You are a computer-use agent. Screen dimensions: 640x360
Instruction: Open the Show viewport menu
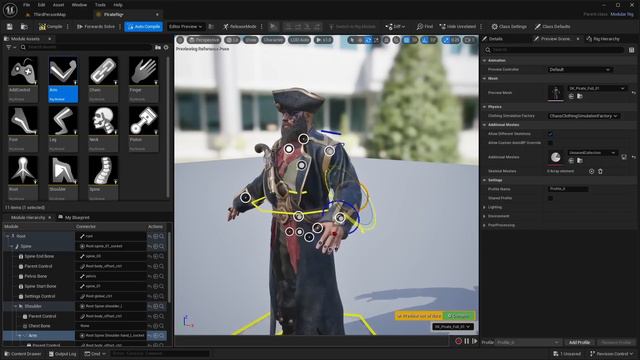pos(251,40)
